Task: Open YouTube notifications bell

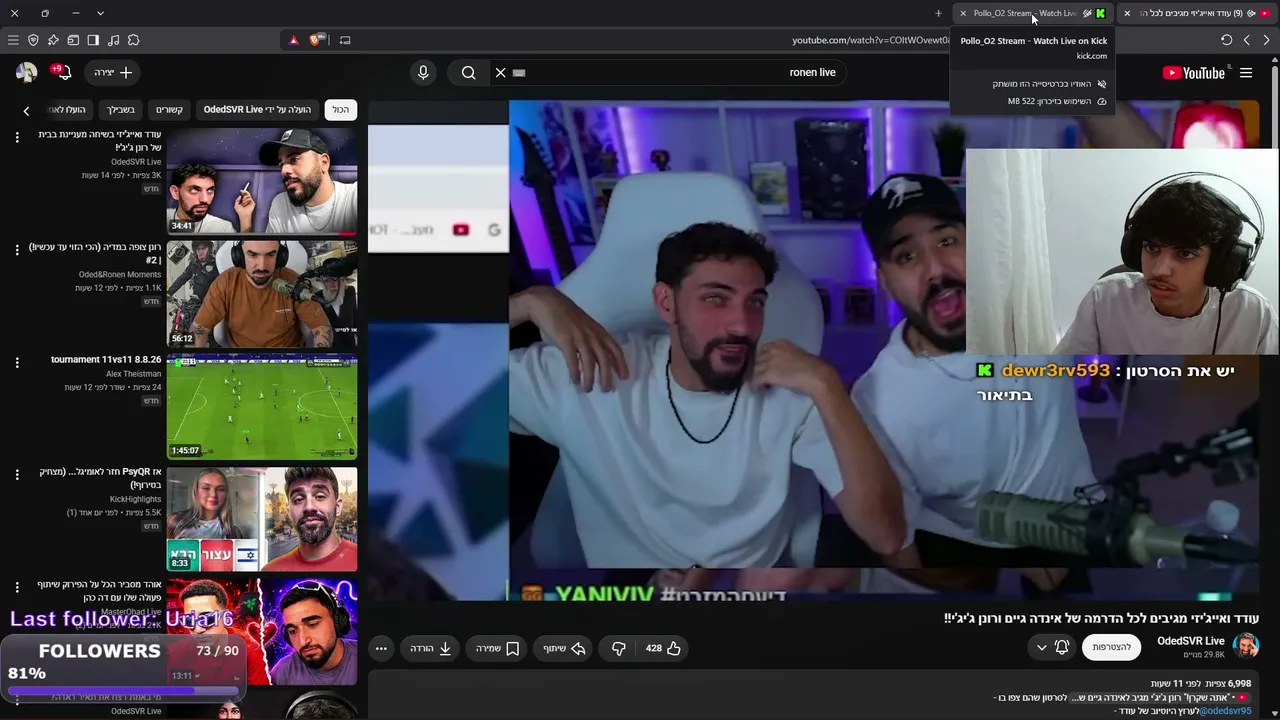Action: point(63,72)
